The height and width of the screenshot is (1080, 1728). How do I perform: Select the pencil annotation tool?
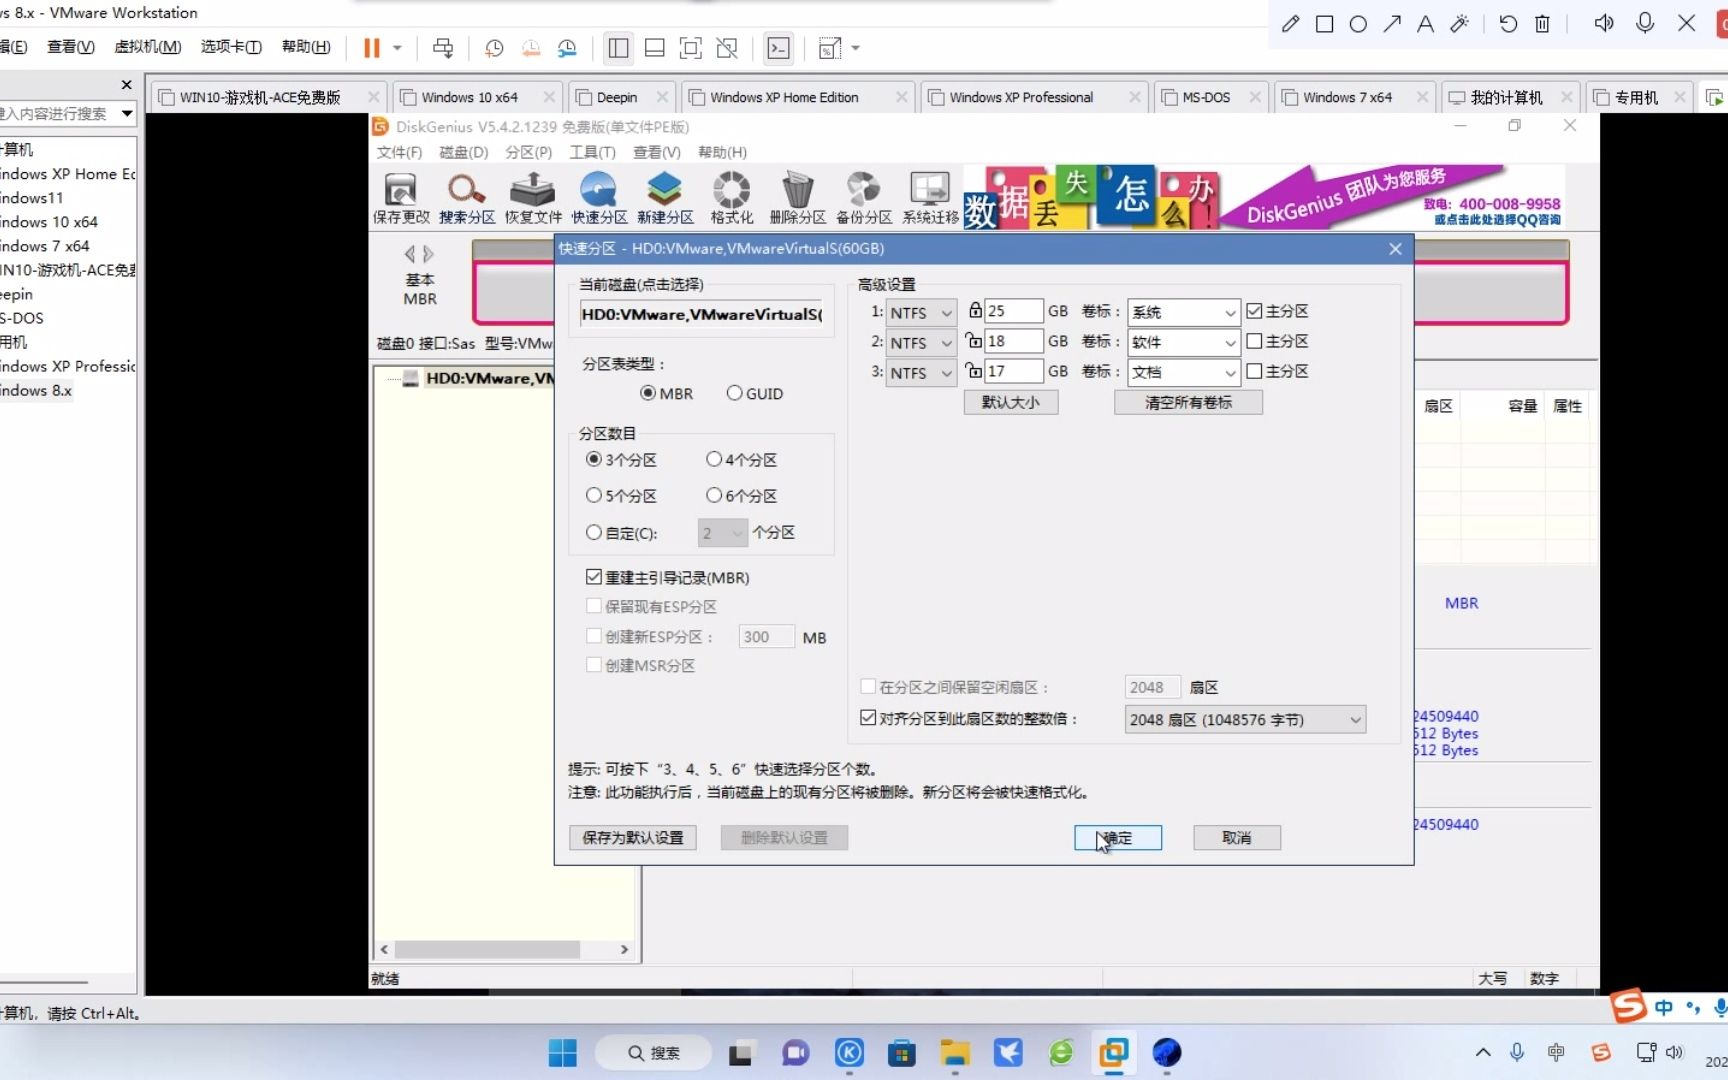pos(1290,23)
